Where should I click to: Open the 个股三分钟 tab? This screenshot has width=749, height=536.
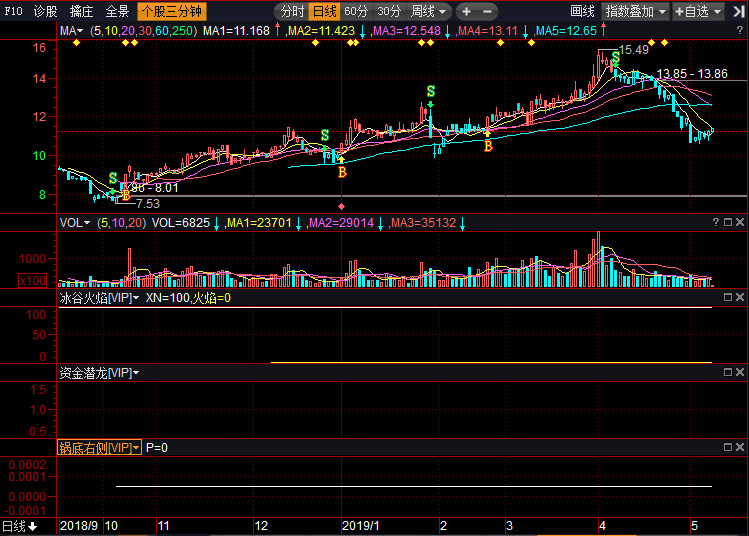172,11
